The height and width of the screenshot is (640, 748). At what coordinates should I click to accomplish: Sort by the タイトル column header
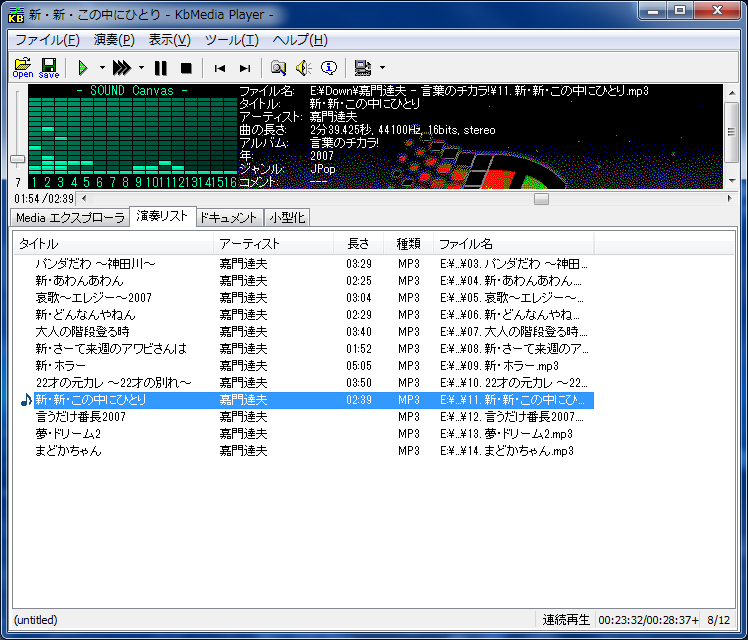coord(114,244)
